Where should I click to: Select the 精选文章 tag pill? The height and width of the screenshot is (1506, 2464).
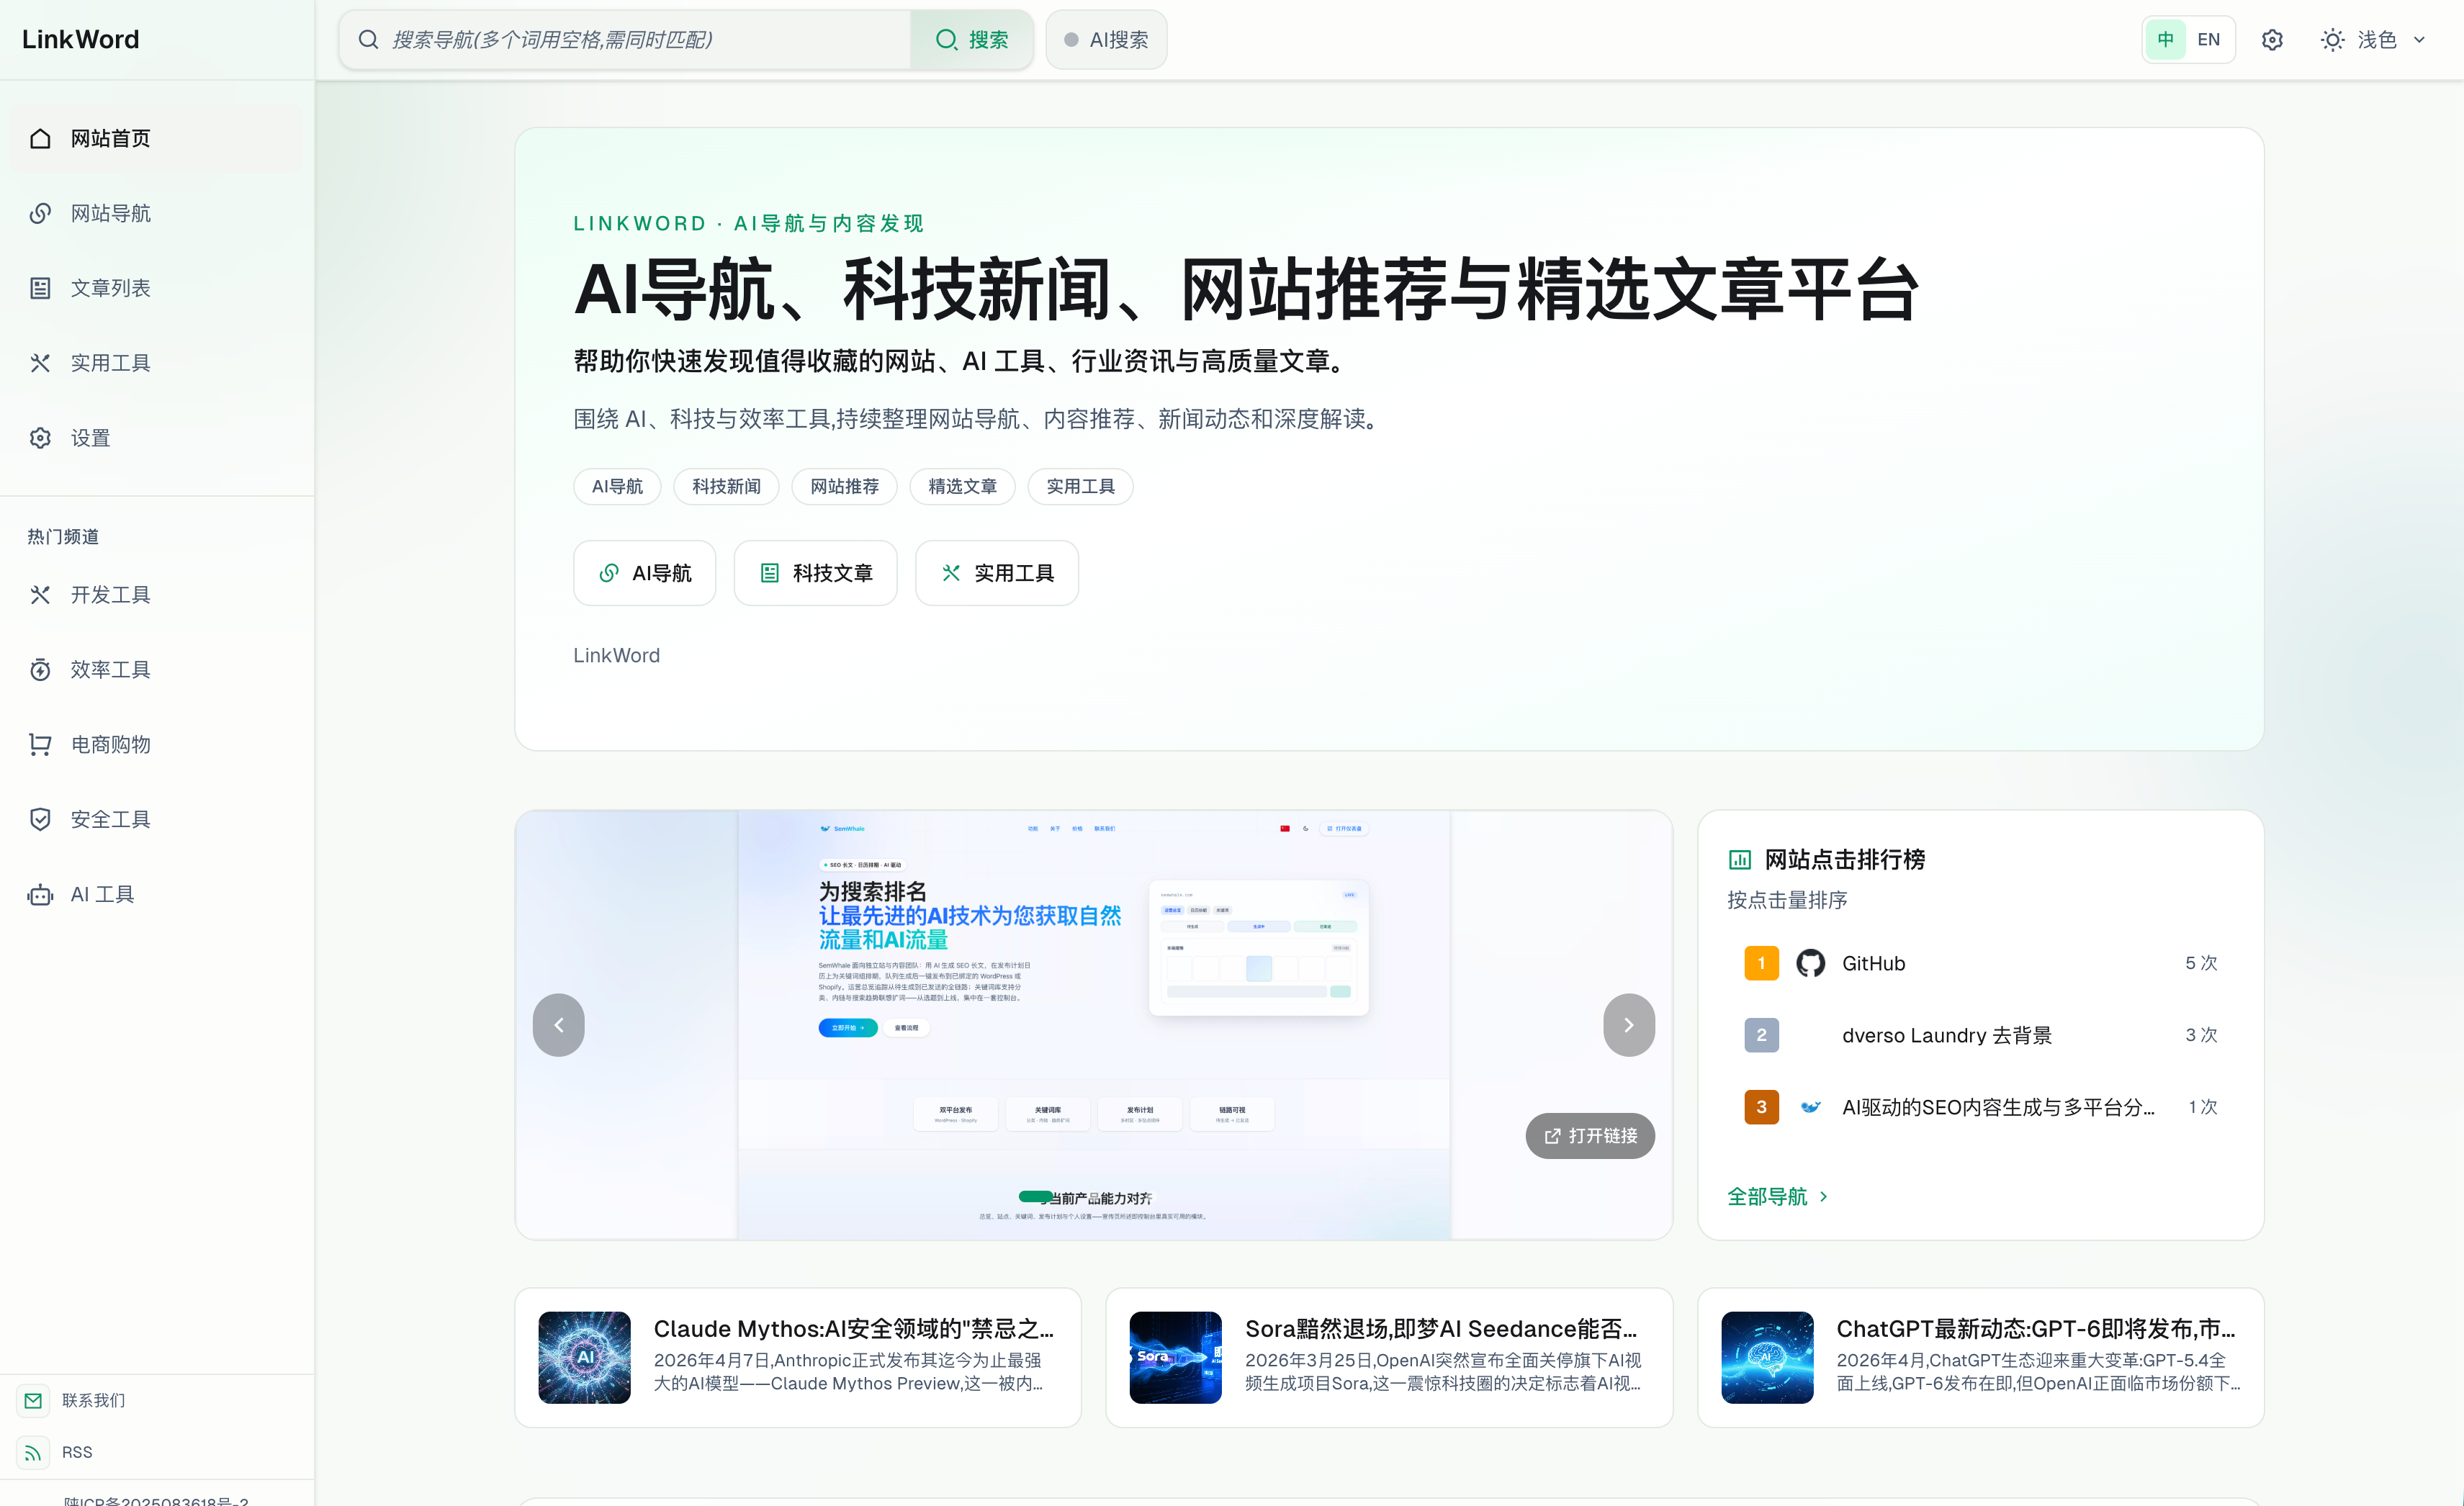962,487
